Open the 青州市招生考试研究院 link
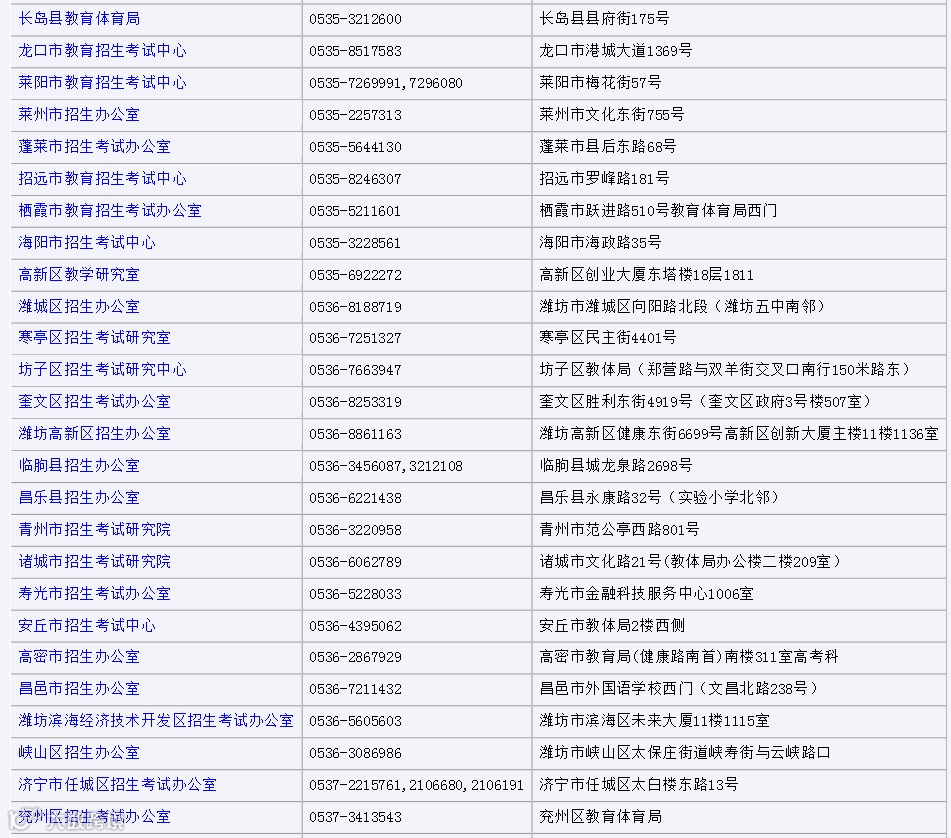Image resolution: width=951 pixels, height=838 pixels. click(95, 529)
